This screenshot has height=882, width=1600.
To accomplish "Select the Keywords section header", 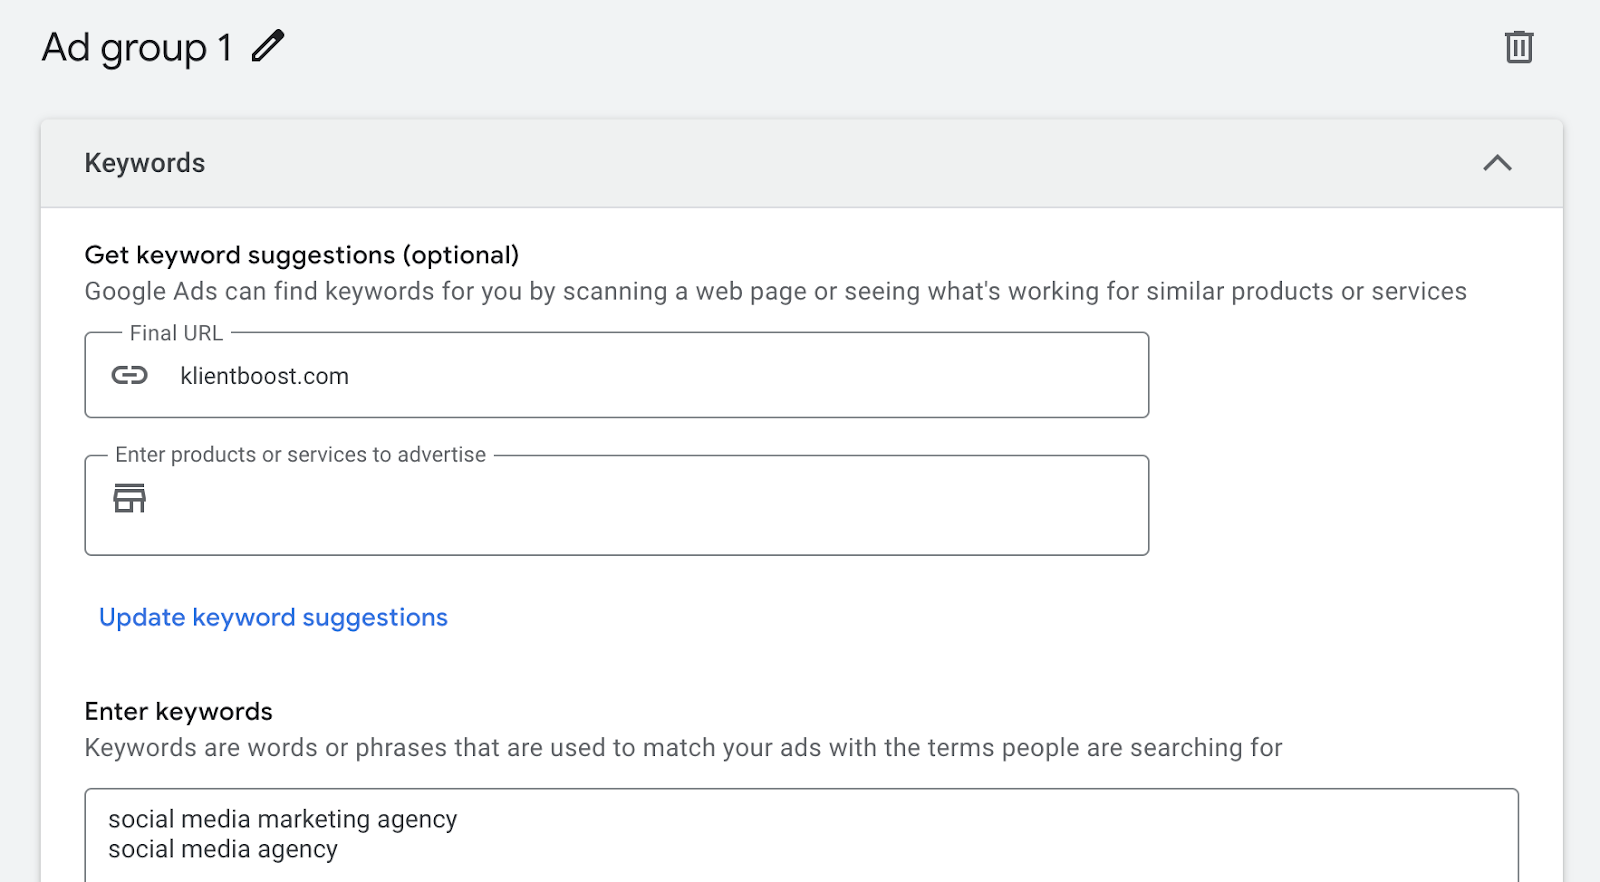I will 801,163.
